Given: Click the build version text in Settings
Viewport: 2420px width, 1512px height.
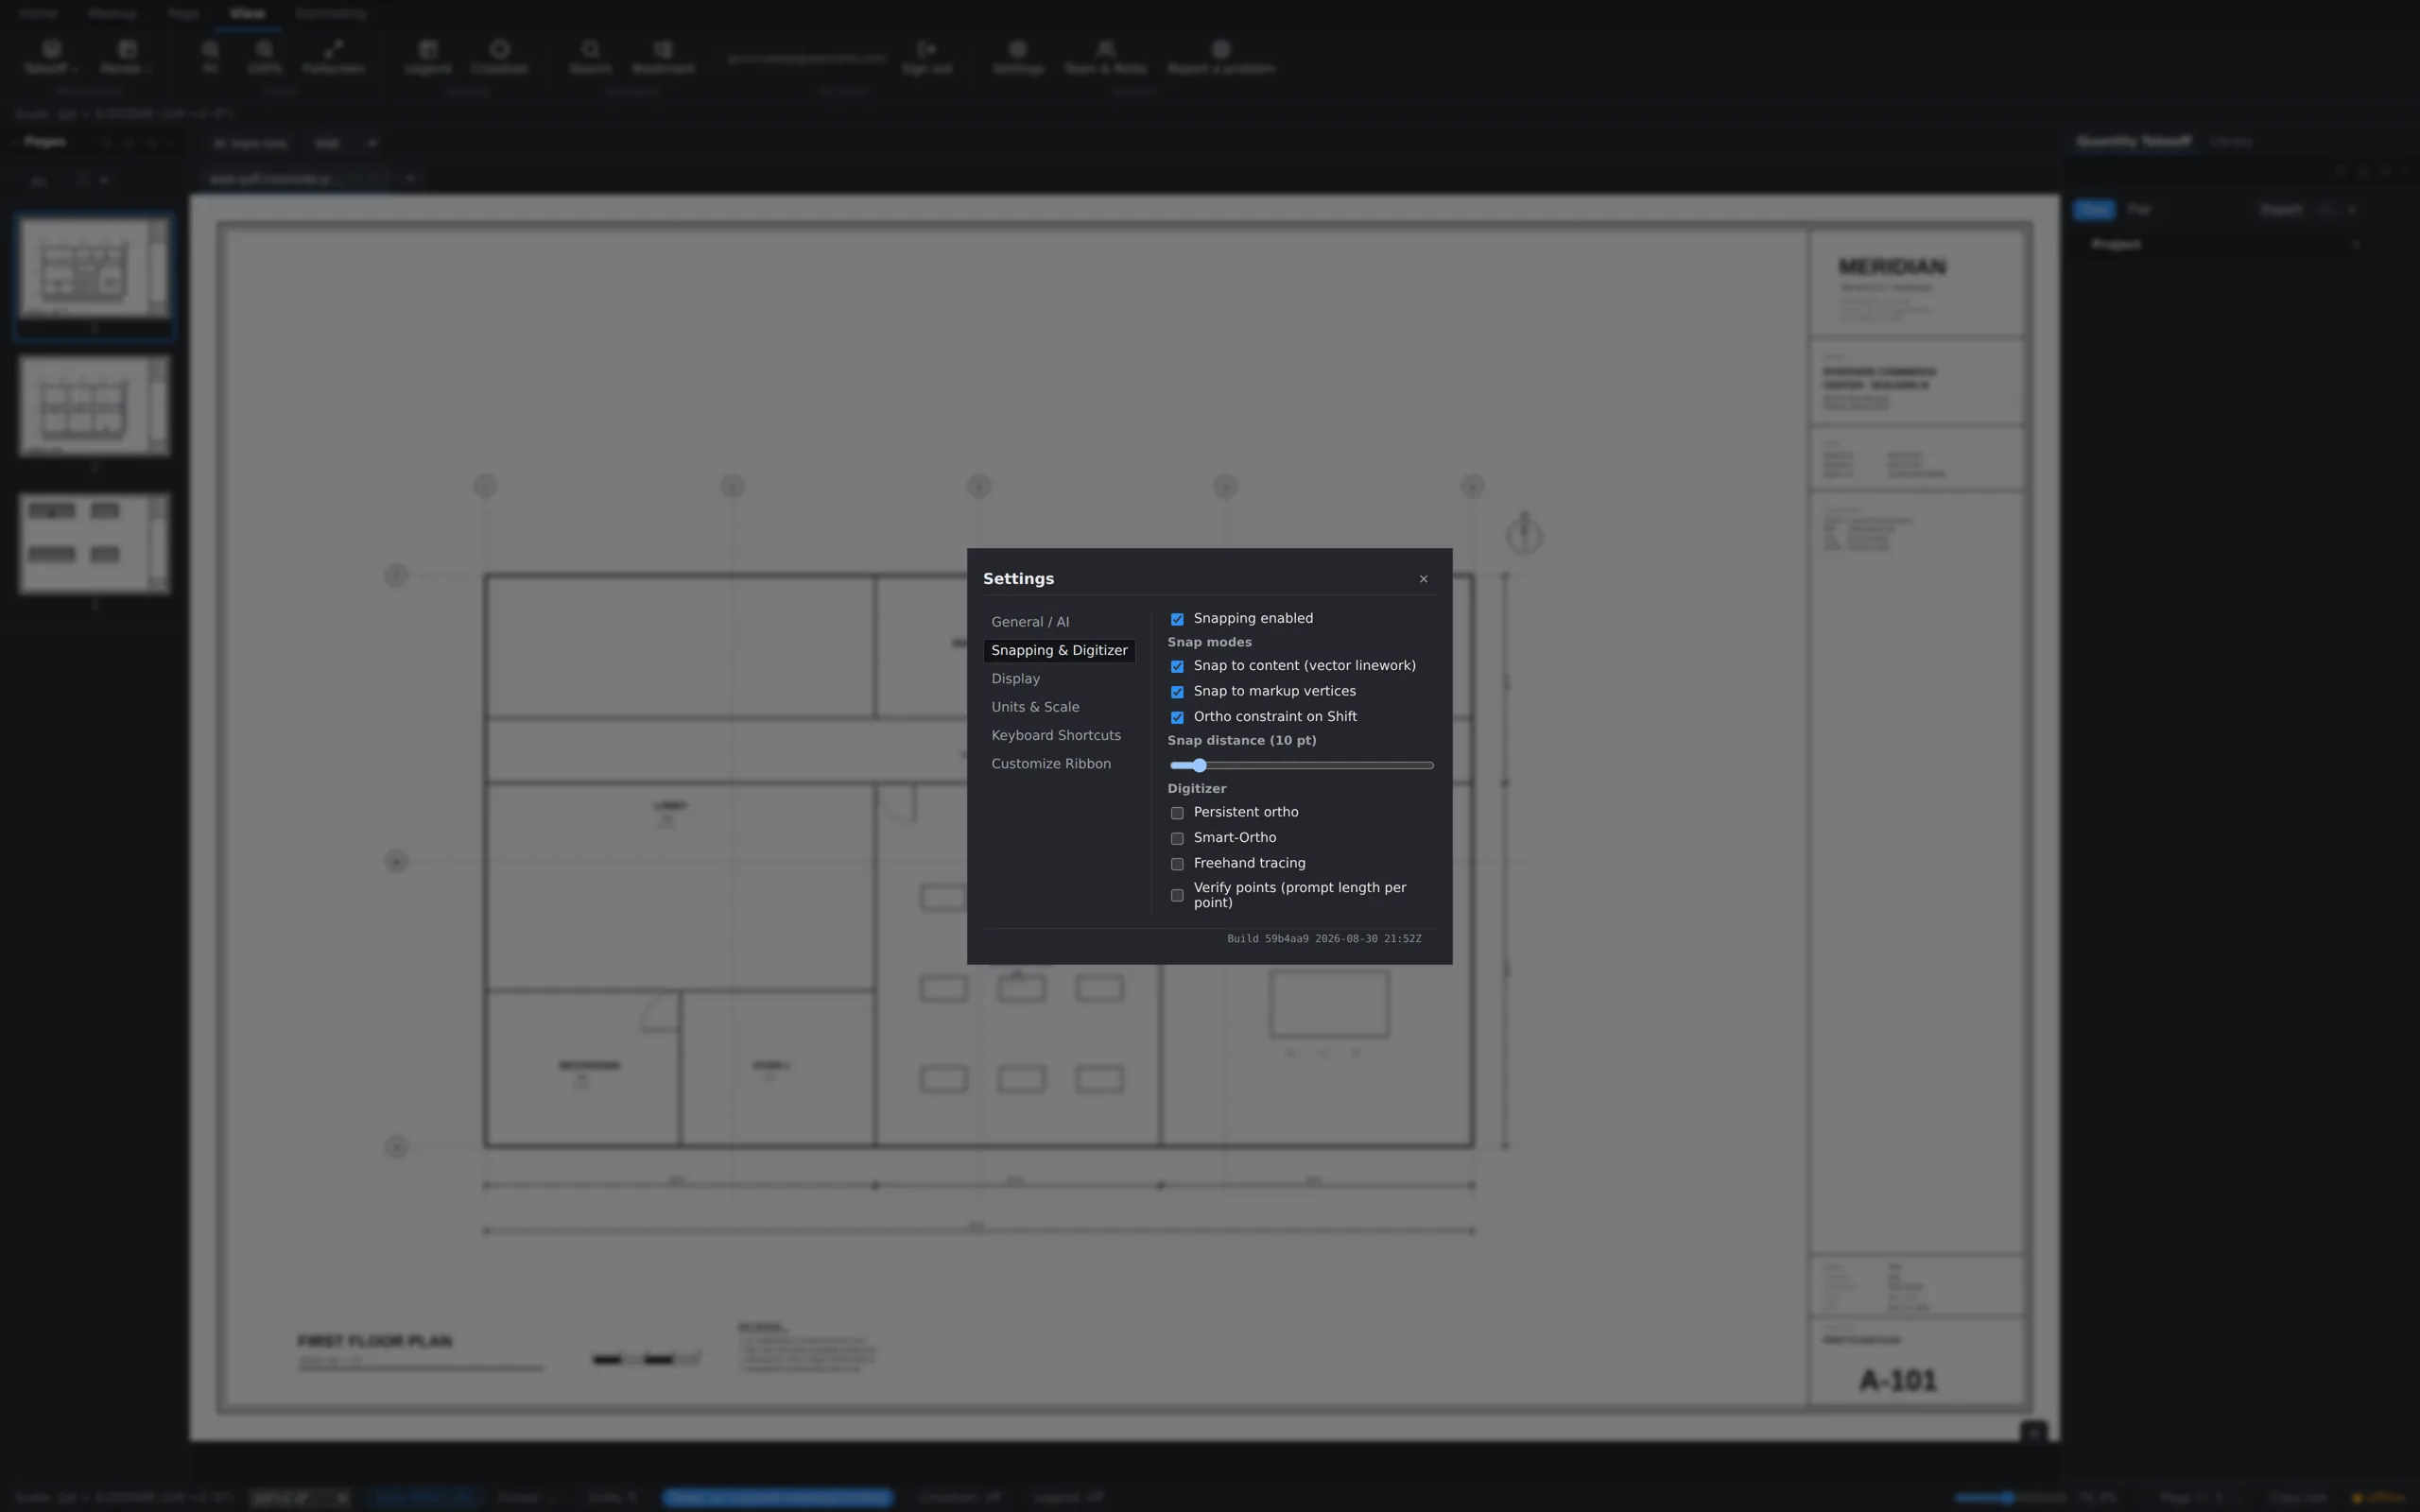Looking at the screenshot, I should click(1324, 939).
